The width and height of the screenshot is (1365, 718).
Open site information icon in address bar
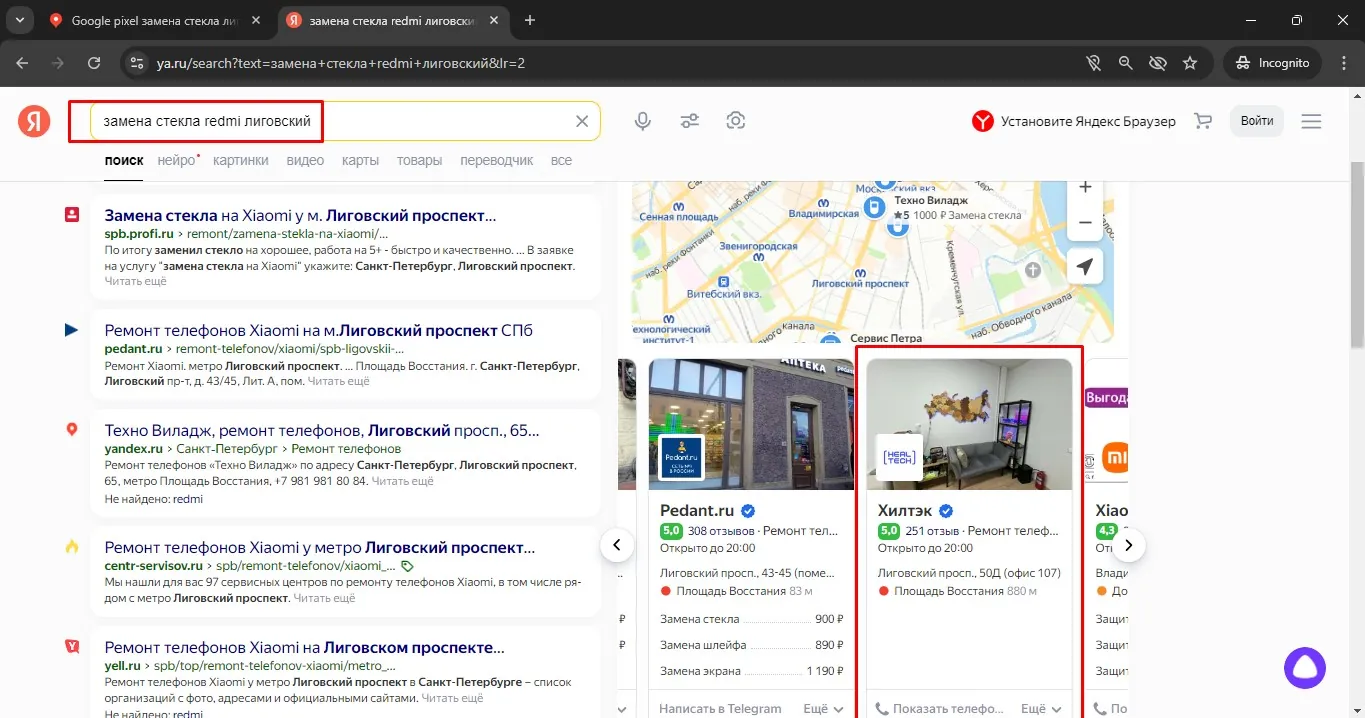pos(137,62)
